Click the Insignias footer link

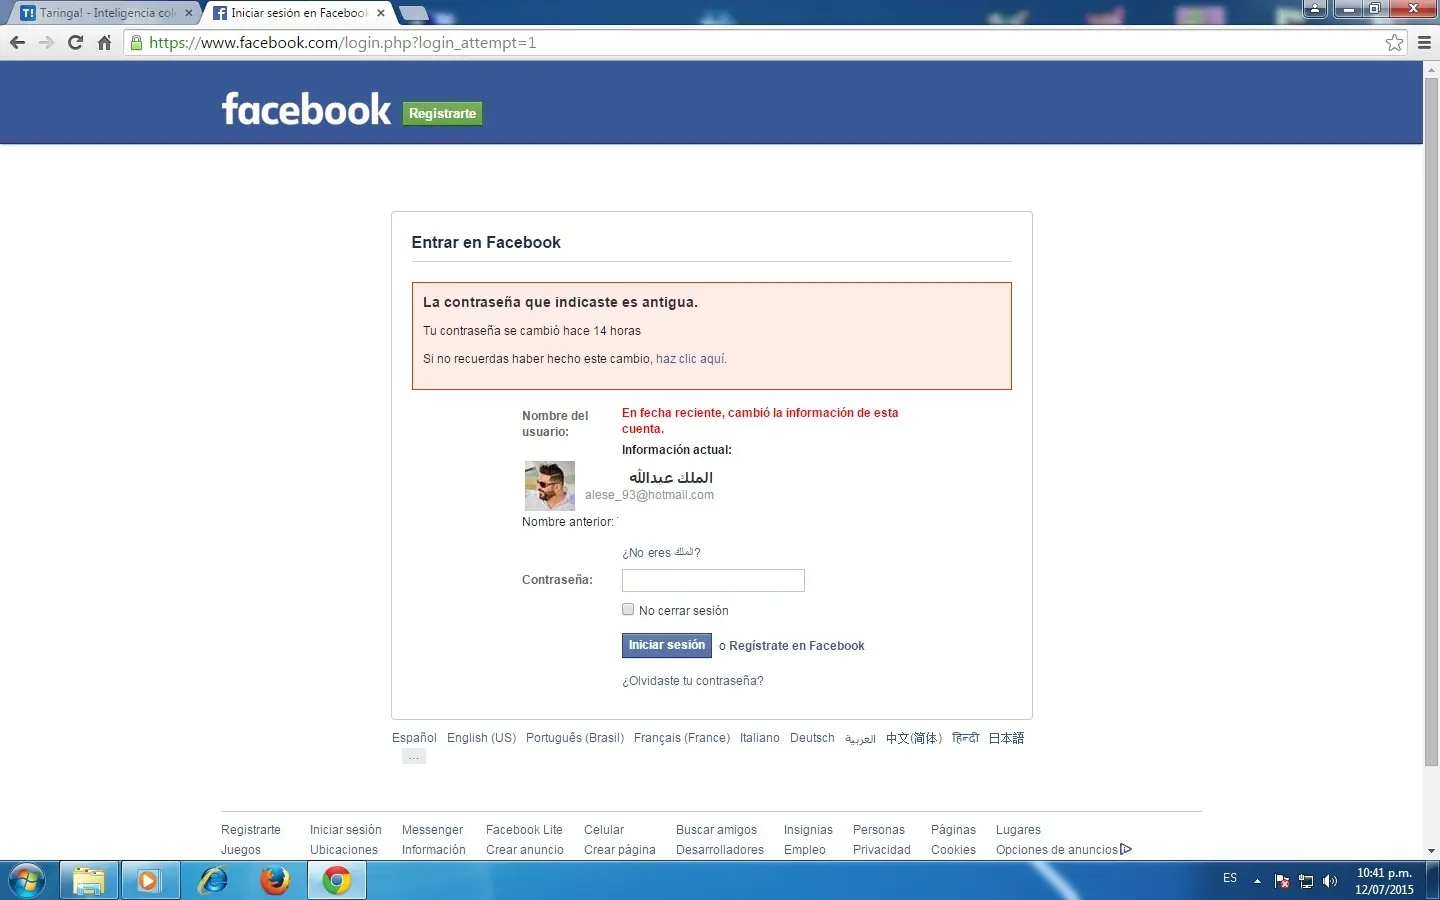coord(808,830)
